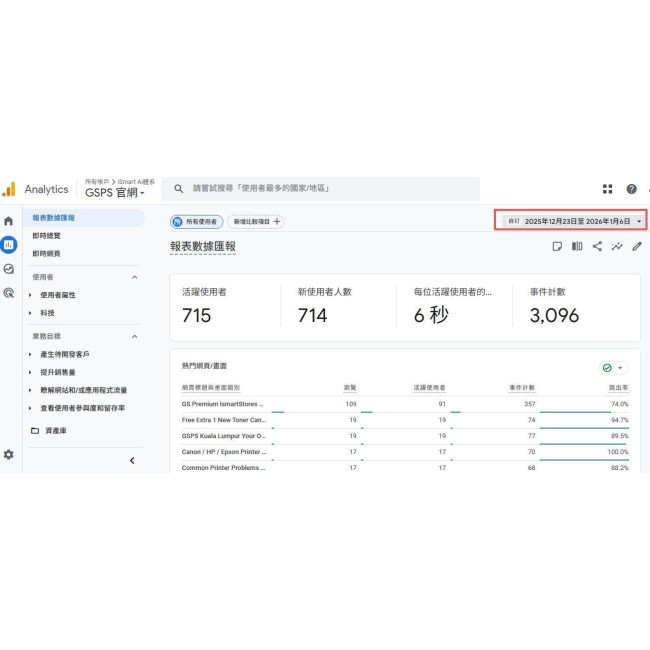Screen dimensions: 650x650
Task: Expand the 使用者屬性 tree item
Action: point(30,295)
